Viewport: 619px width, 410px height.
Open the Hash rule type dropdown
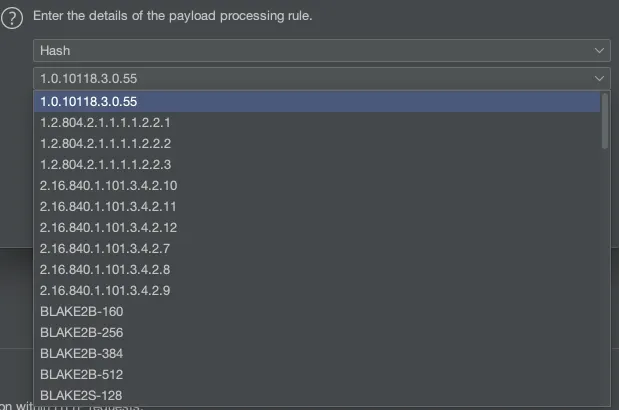point(321,50)
